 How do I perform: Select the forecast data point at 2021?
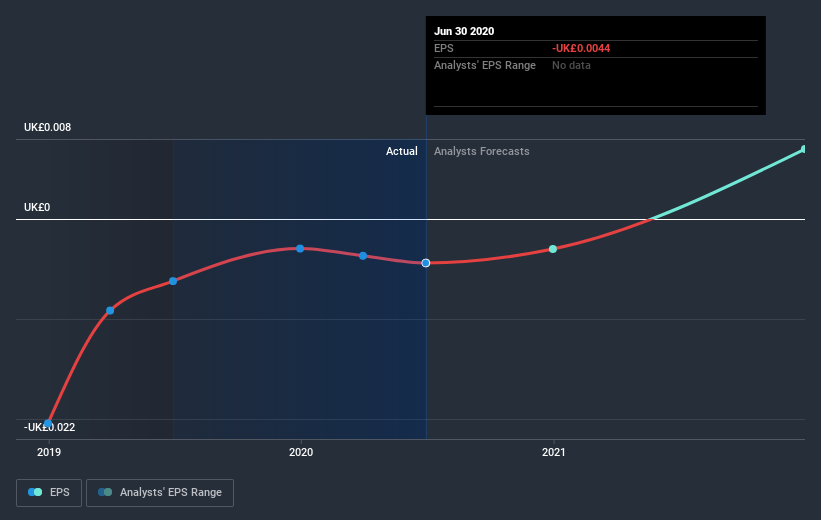click(553, 249)
